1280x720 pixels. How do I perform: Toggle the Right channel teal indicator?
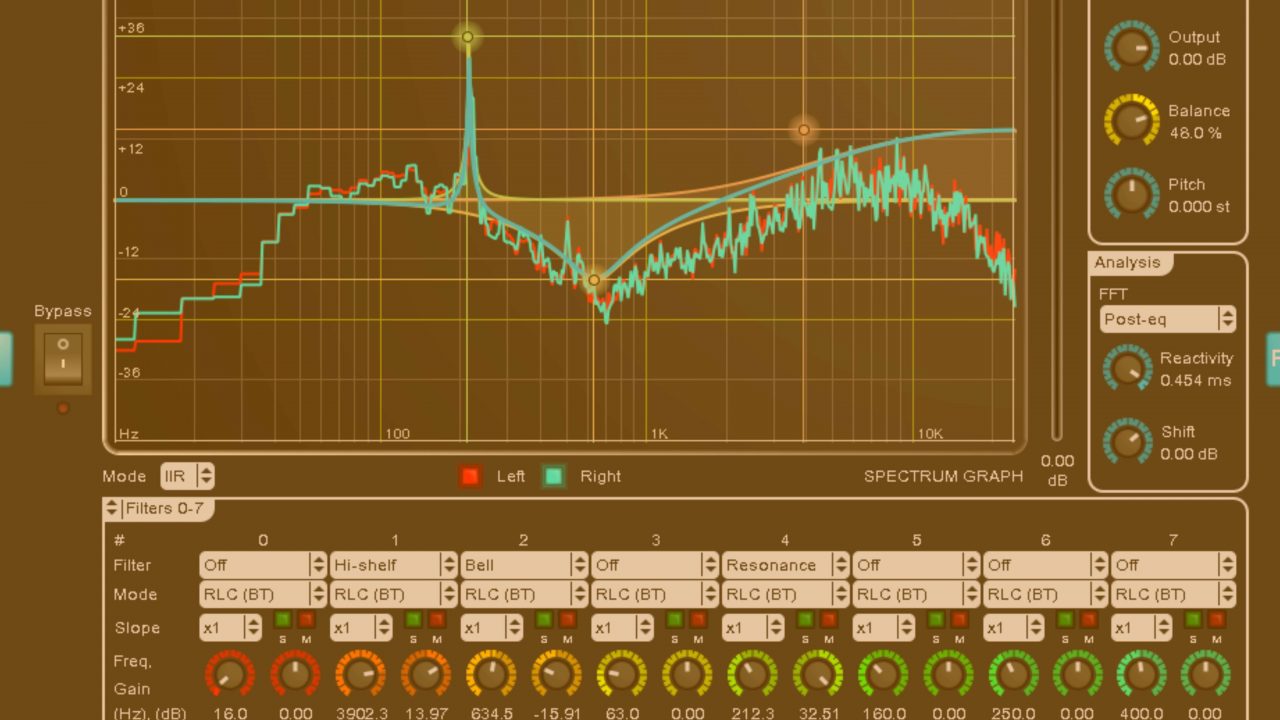(x=554, y=476)
